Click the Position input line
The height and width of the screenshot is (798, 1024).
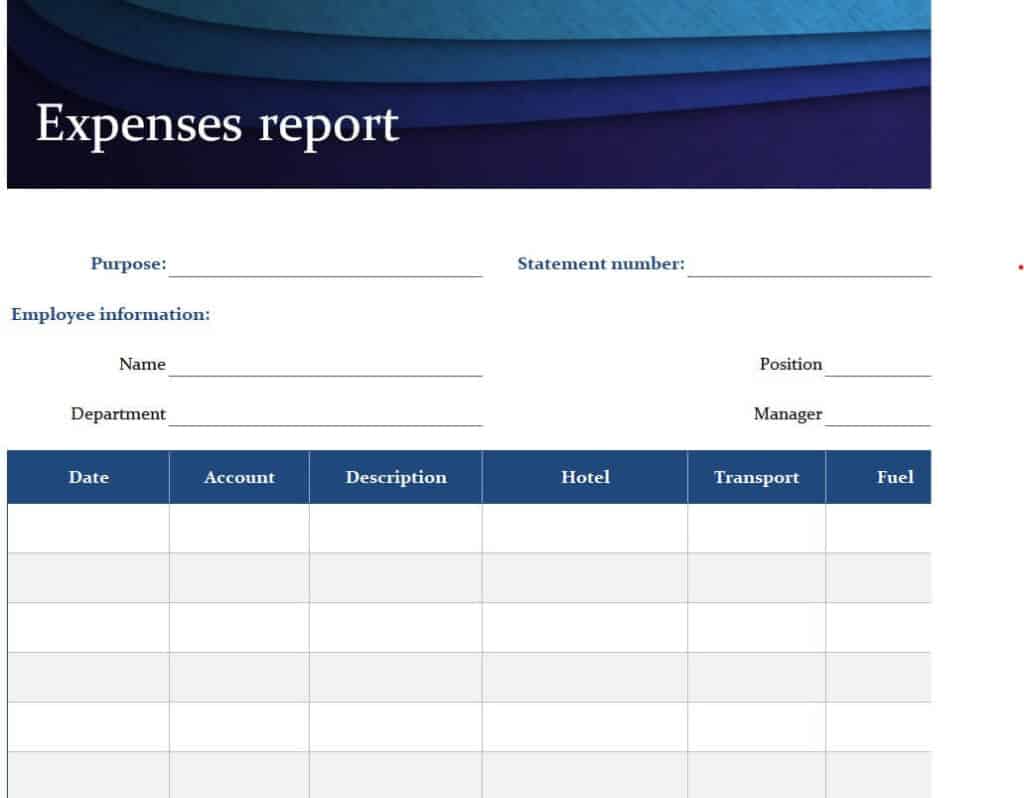(x=878, y=364)
